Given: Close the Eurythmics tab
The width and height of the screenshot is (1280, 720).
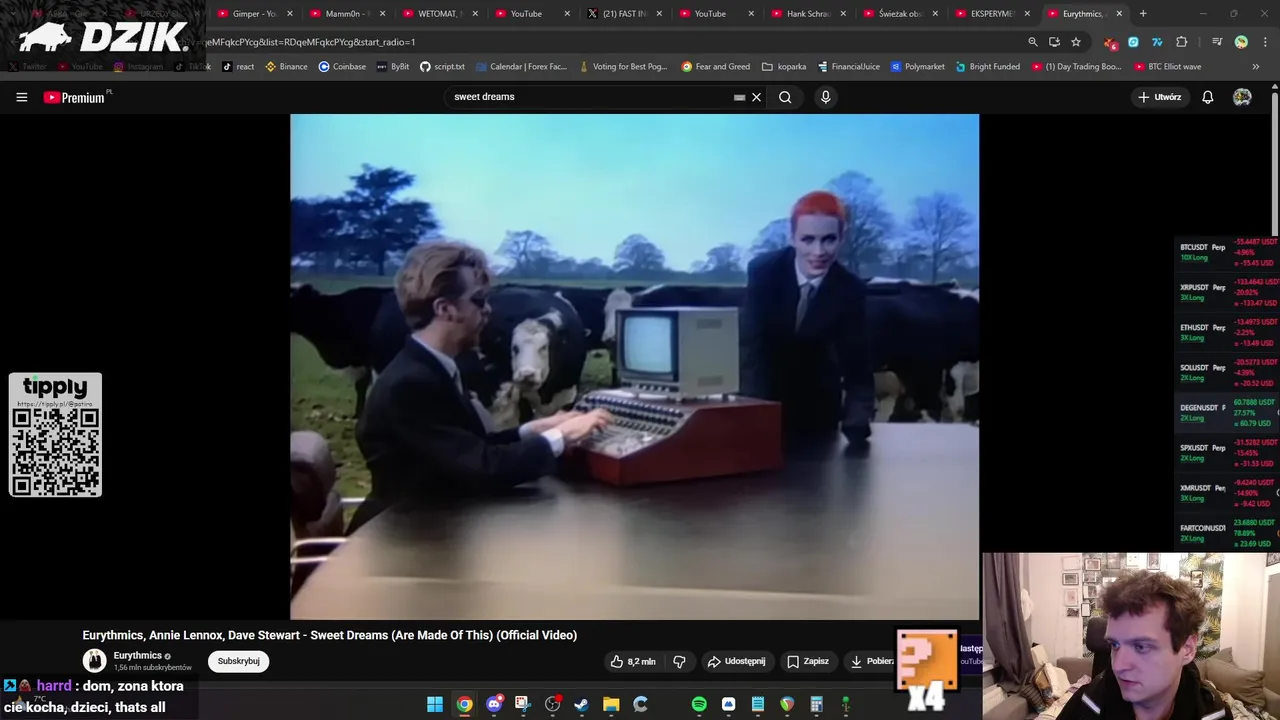Looking at the screenshot, I should [1119, 14].
